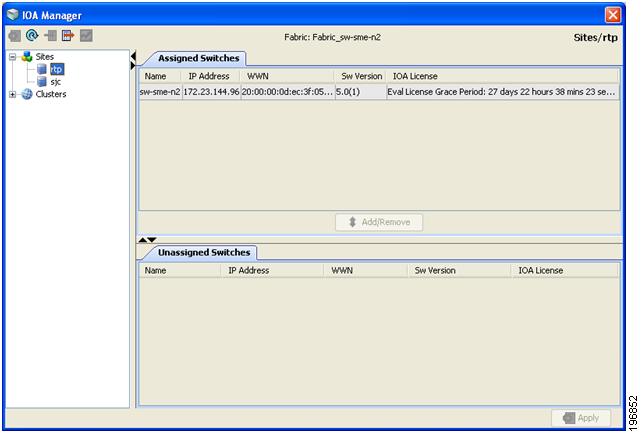Image resolution: width=641 pixels, height=433 pixels.
Task: Select the sw-sme-n2 name cell
Action: (160, 92)
